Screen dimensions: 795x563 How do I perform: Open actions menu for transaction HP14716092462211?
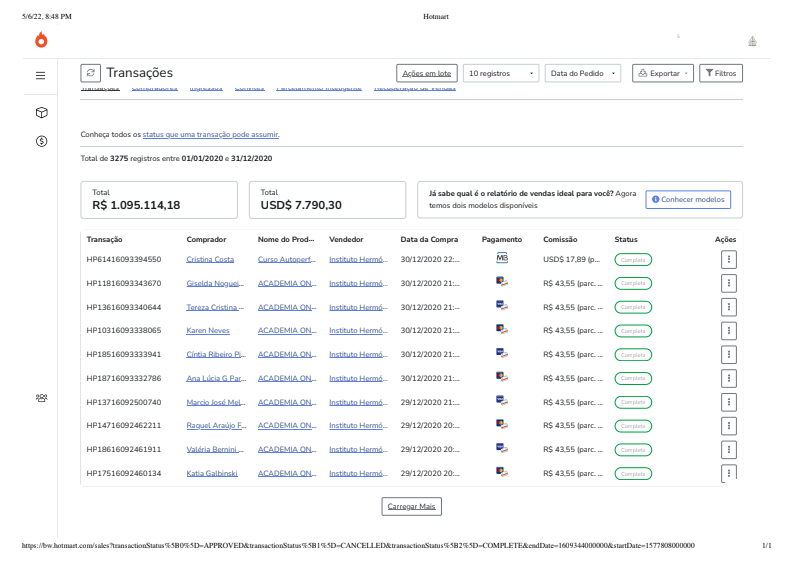coord(729,426)
